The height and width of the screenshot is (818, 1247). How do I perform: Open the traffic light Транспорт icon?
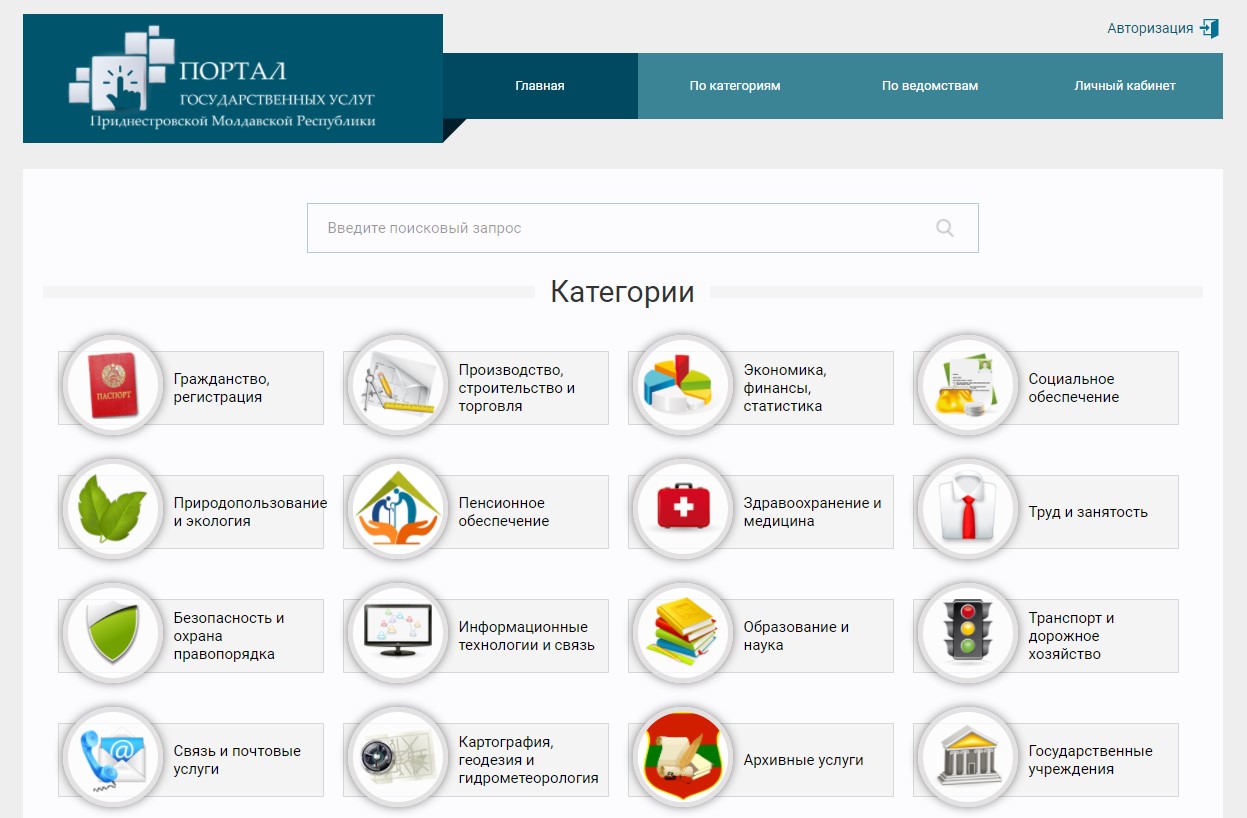(967, 634)
